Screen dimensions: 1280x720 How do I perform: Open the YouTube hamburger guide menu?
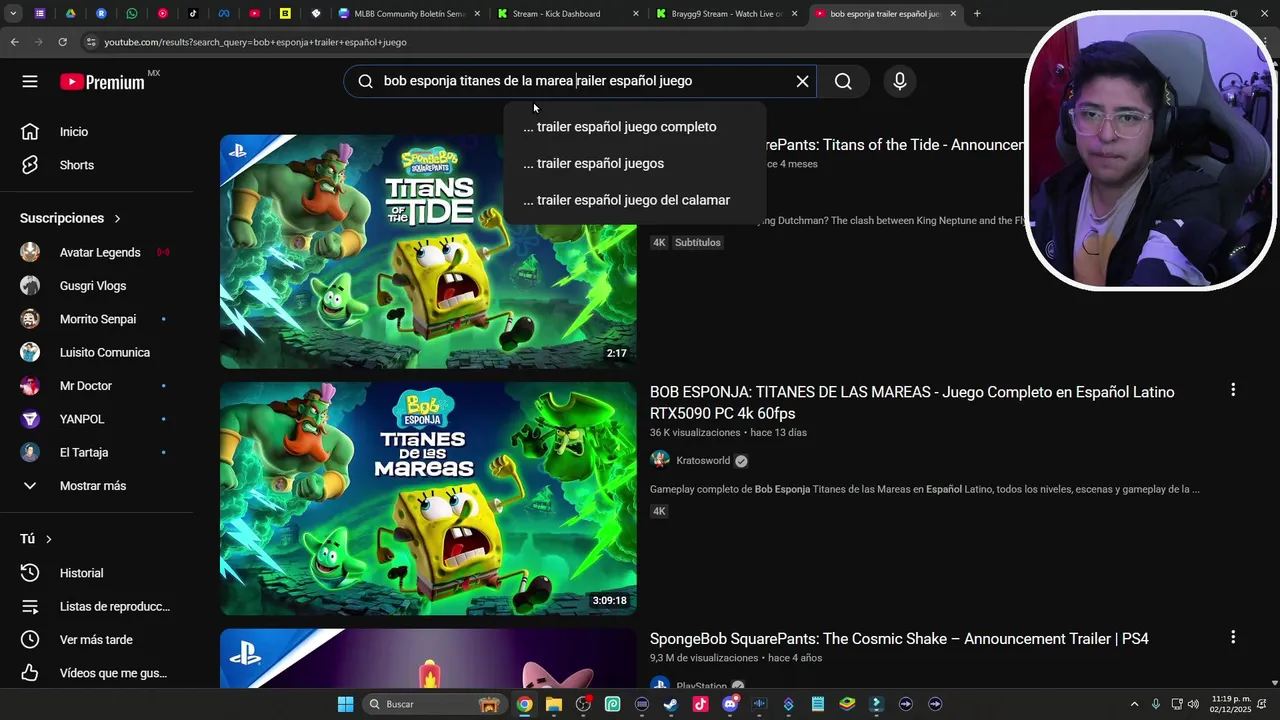tap(30, 82)
